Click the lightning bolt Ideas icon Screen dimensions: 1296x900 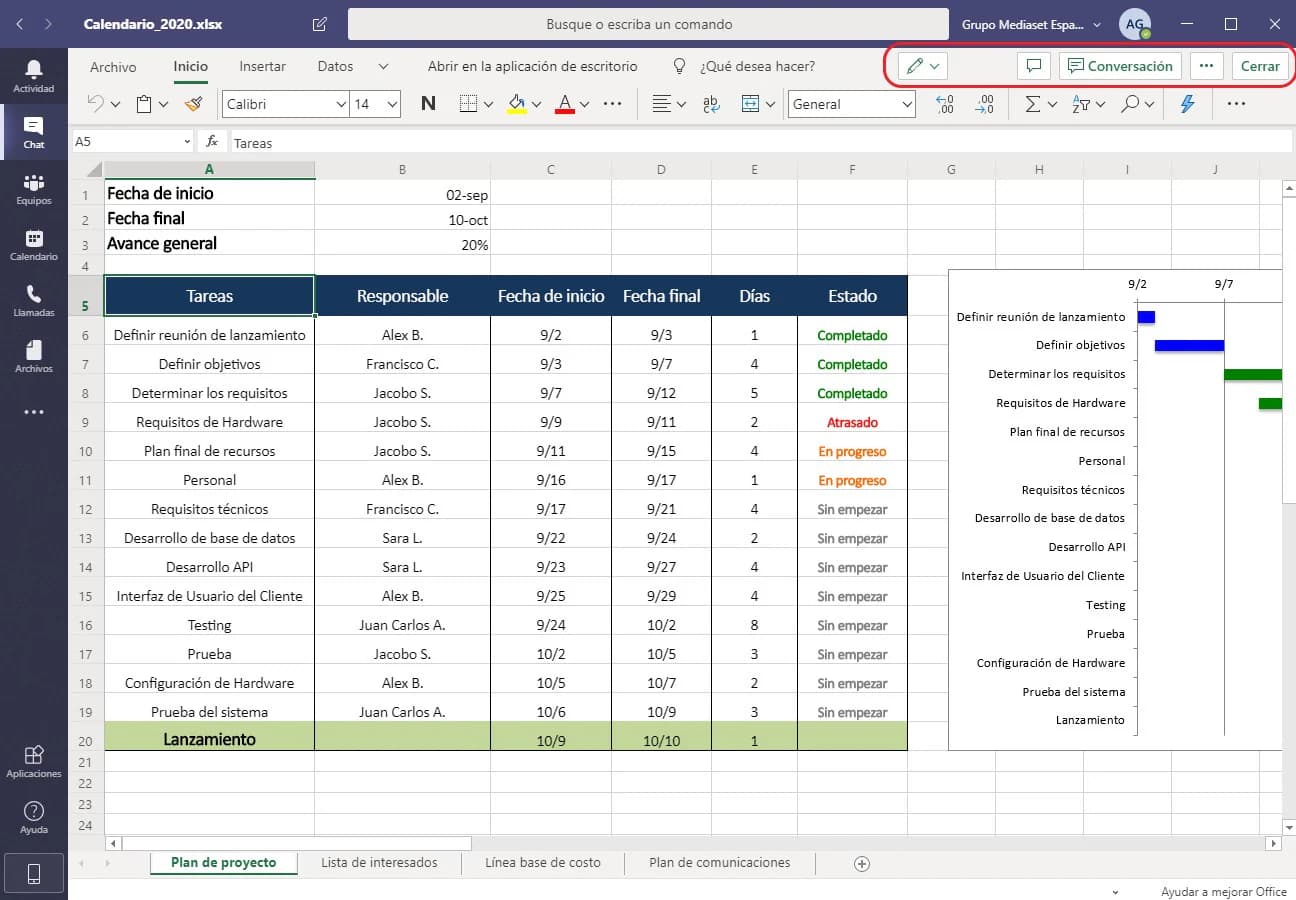(1187, 104)
